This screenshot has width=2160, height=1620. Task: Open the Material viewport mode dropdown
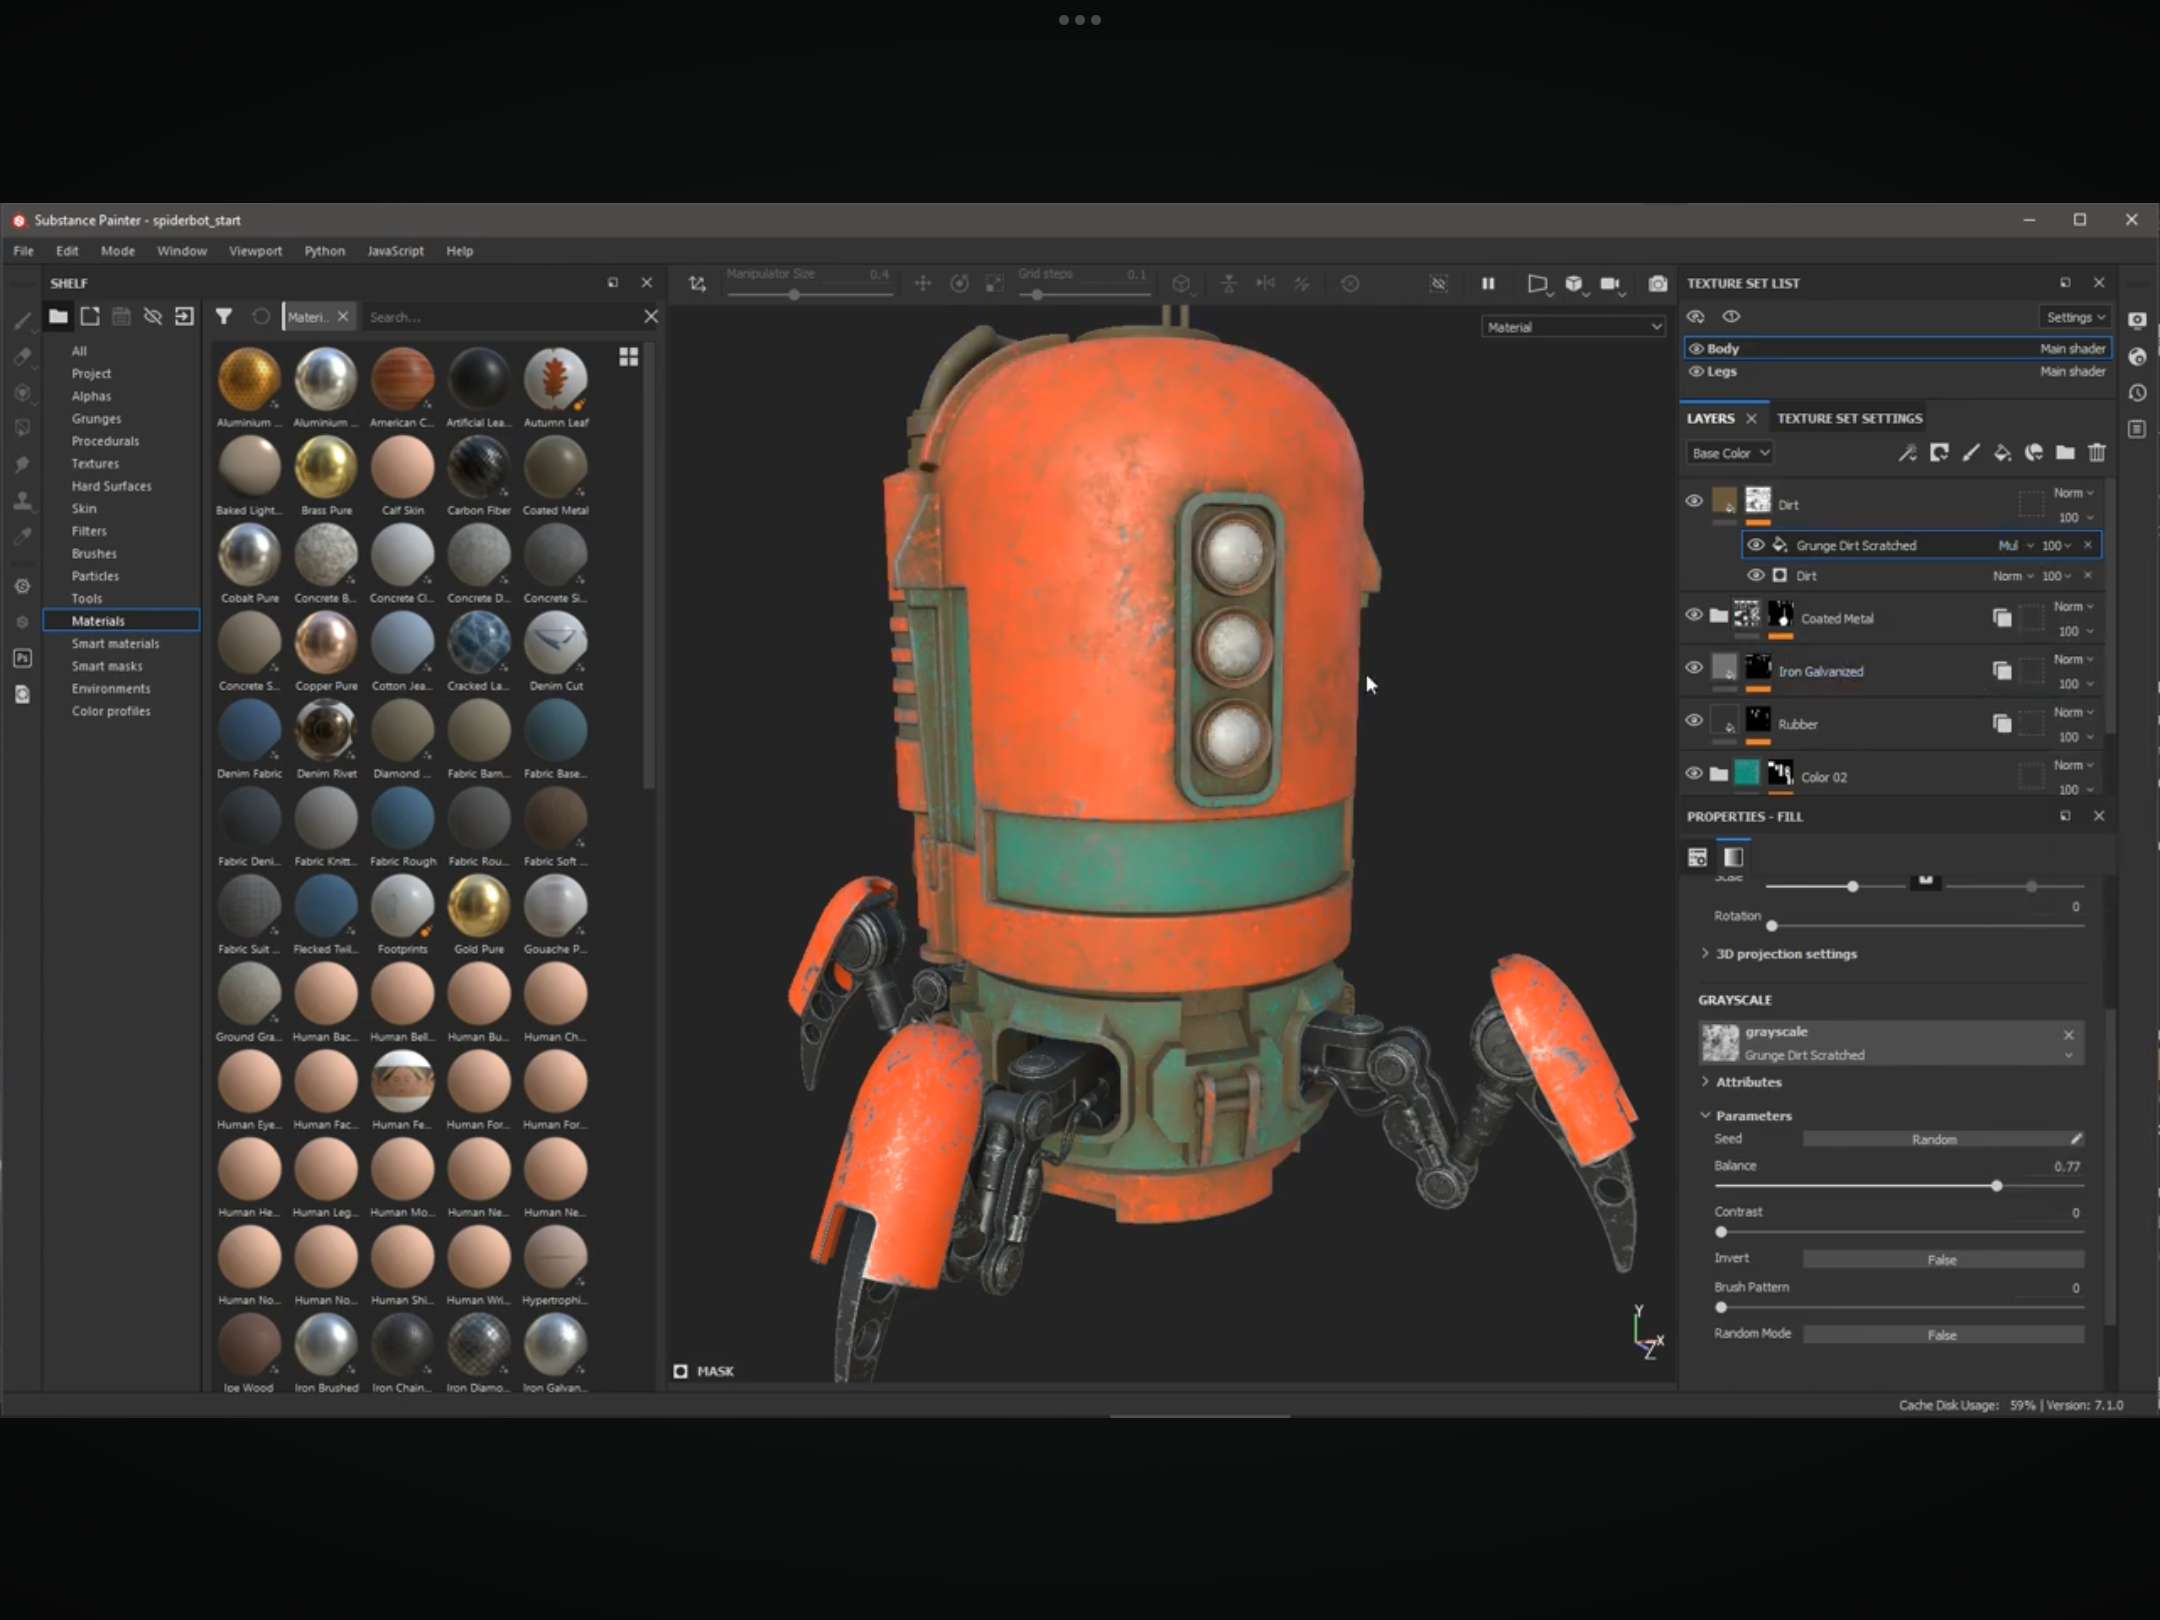coord(1572,327)
